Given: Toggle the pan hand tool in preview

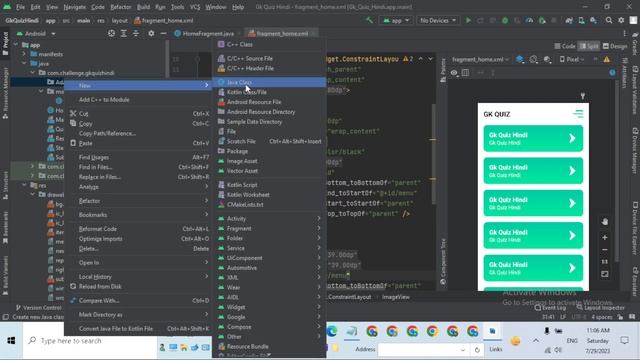Looking at the screenshot, I should point(604,222).
